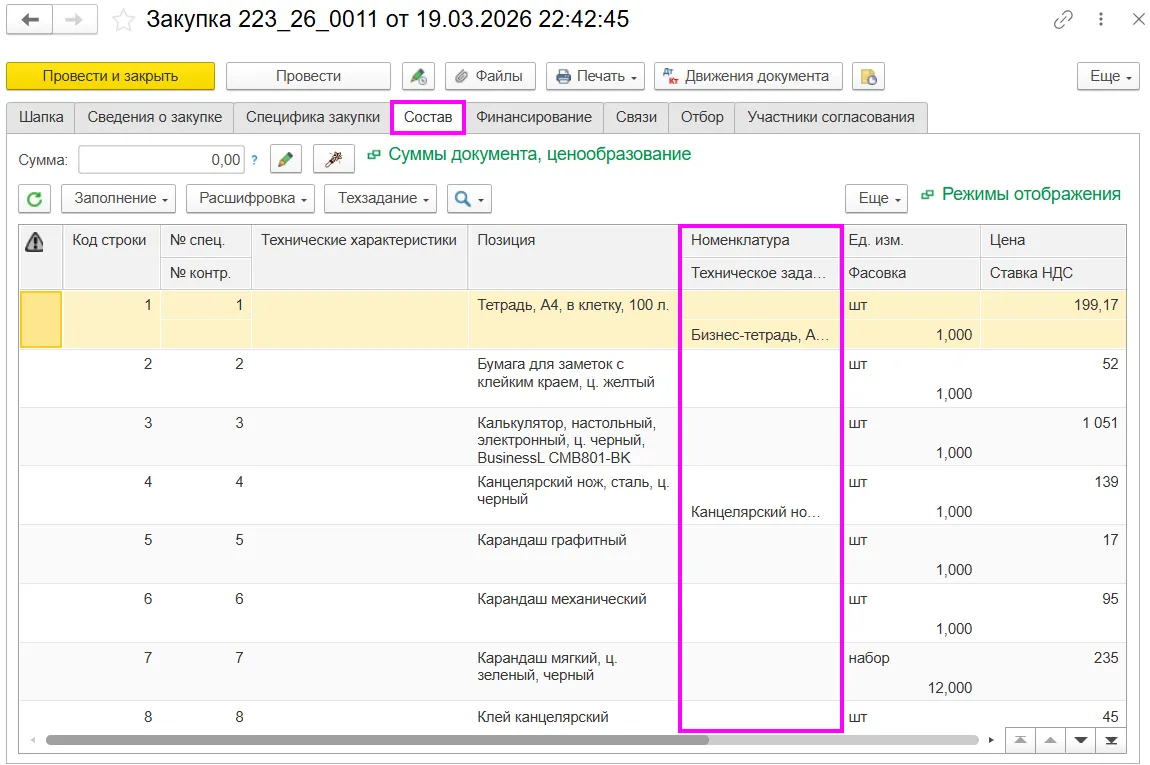Click the warning triangle column header

coord(34,241)
